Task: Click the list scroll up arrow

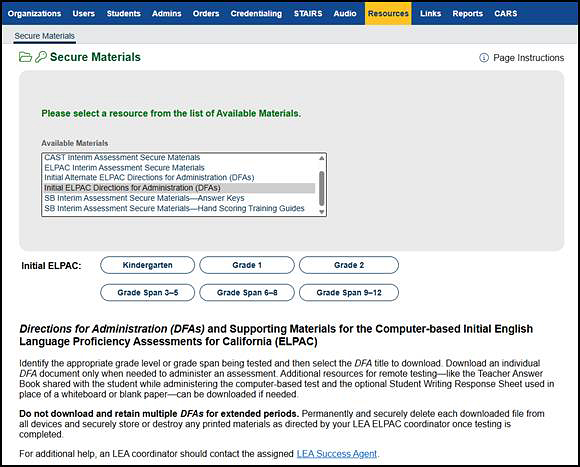Action: [x=321, y=158]
